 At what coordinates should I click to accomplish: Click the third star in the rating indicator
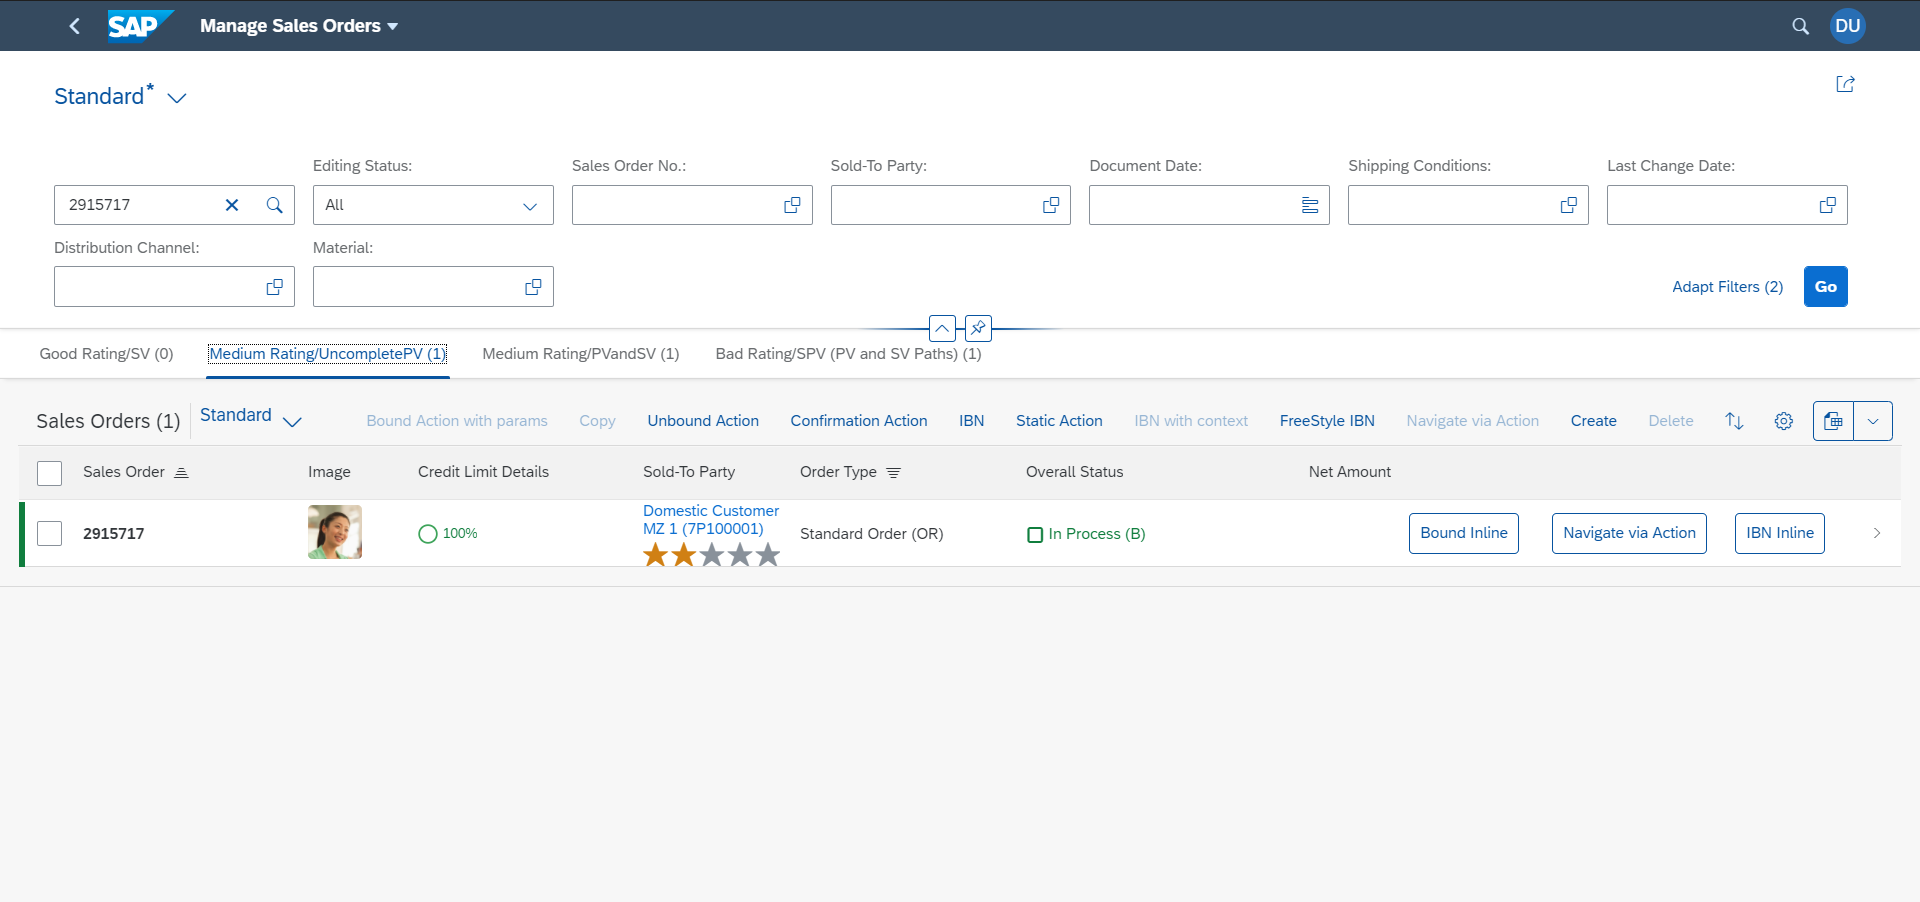point(712,555)
